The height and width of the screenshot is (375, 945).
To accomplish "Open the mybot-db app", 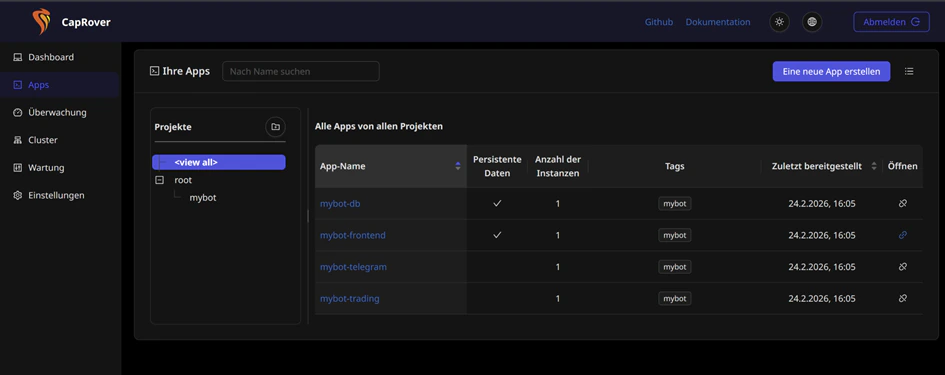I will pyautogui.click(x=340, y=204).
